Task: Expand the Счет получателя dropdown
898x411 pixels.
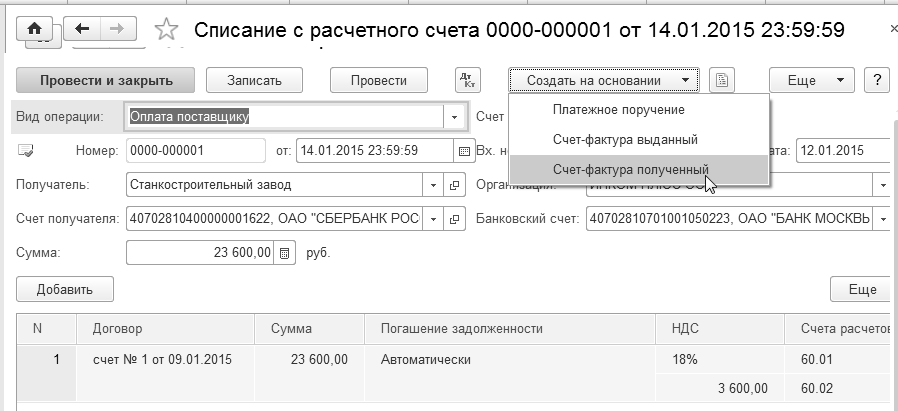Action: [x=434, y=219]
